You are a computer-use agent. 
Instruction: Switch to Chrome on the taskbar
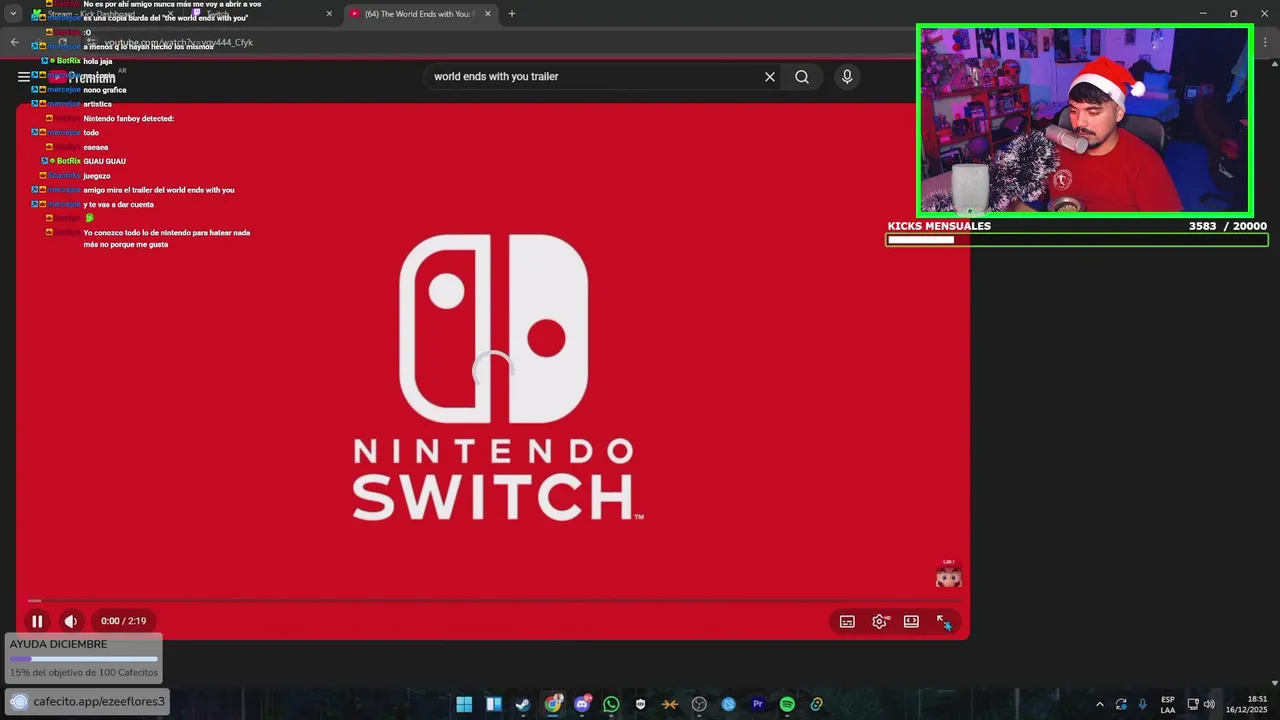(x=553, y=704)
